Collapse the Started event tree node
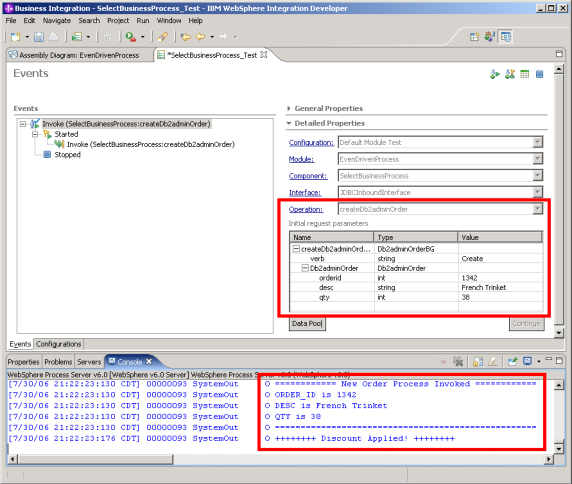The width and height of the screenshot is (572, 484). tap(35, 134)
